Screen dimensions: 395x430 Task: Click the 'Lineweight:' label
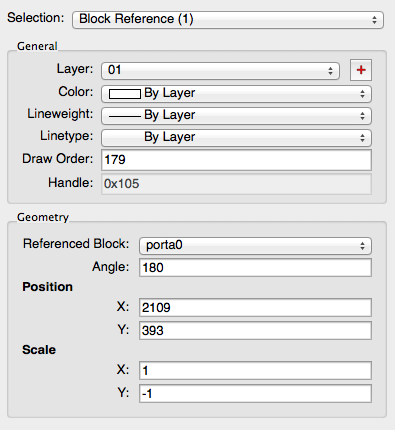click(x=60, y=114)
